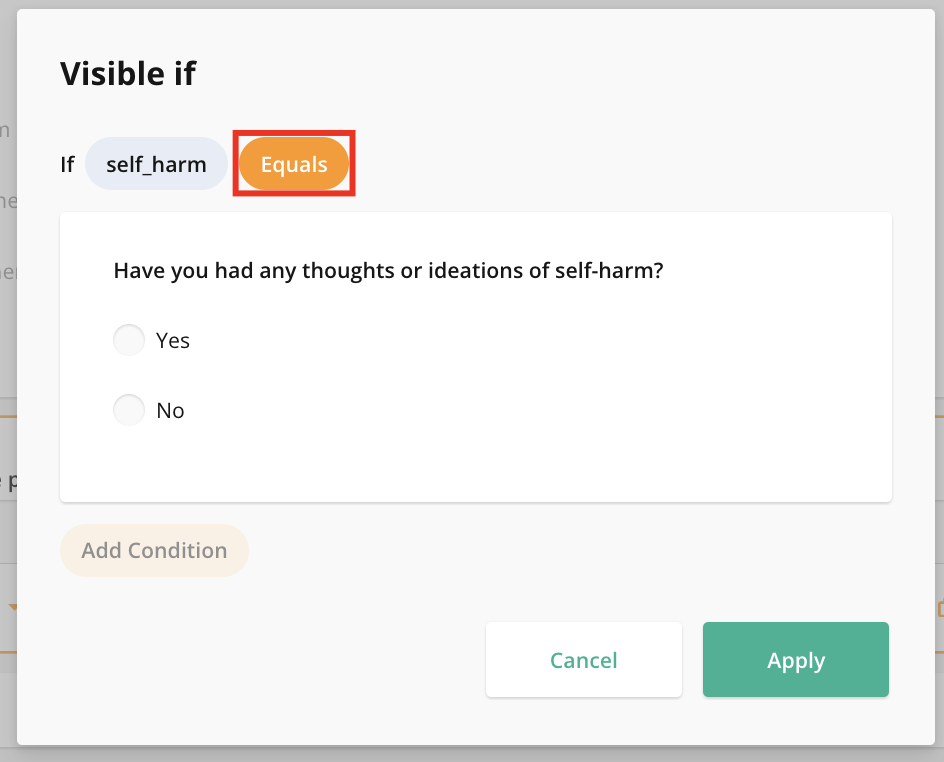Screen dimensions: 944x762
Task: Click the Yes answer label text
Action: 173,341
